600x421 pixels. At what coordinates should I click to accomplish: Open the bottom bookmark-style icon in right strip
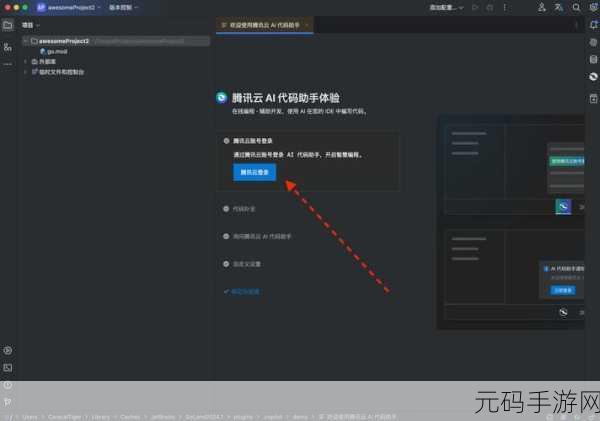[x=593, y=99]
